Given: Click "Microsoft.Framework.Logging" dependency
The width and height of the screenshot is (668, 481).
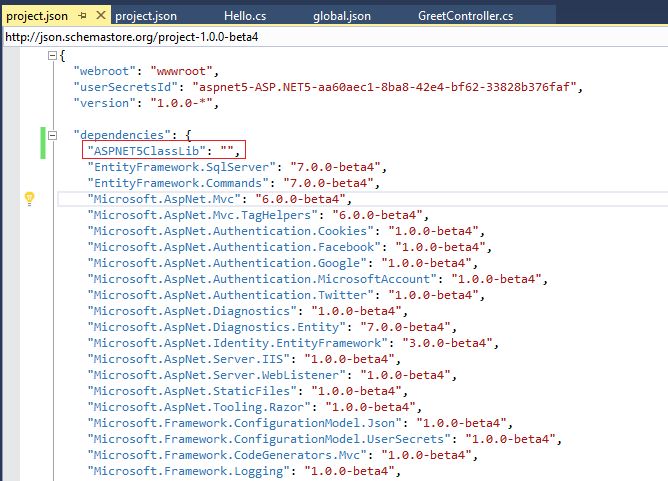Looking at the screenshot, I should [188, 472].
